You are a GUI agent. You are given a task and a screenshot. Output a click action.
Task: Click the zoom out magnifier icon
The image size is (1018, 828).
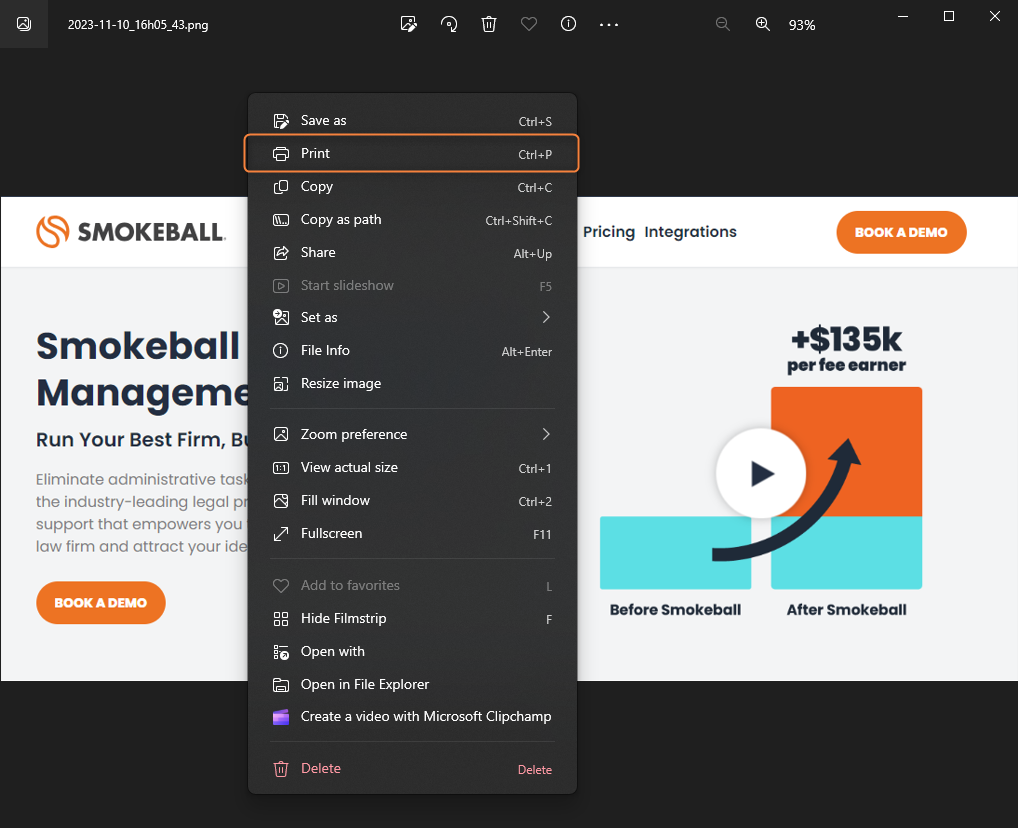(723, 24)
